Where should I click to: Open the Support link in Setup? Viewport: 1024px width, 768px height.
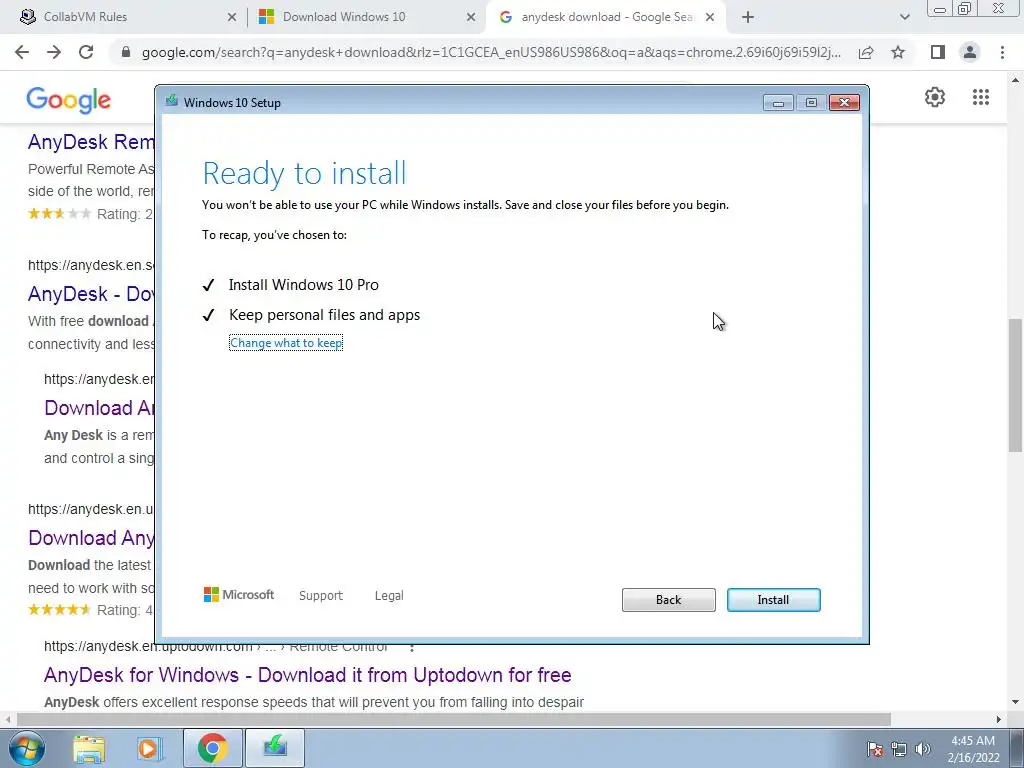(x=321, y=596)
